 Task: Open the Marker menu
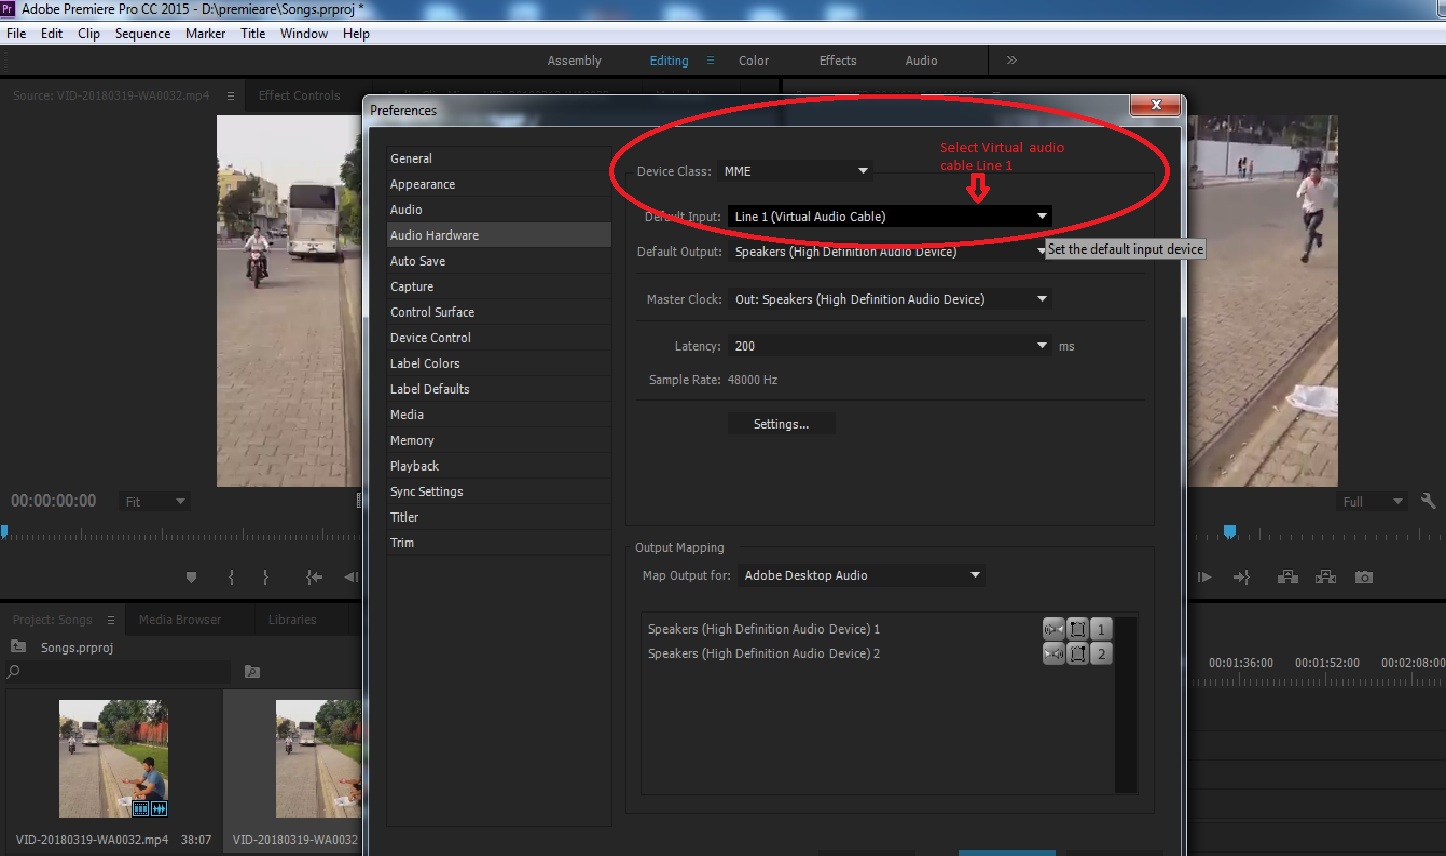point(205,33)
